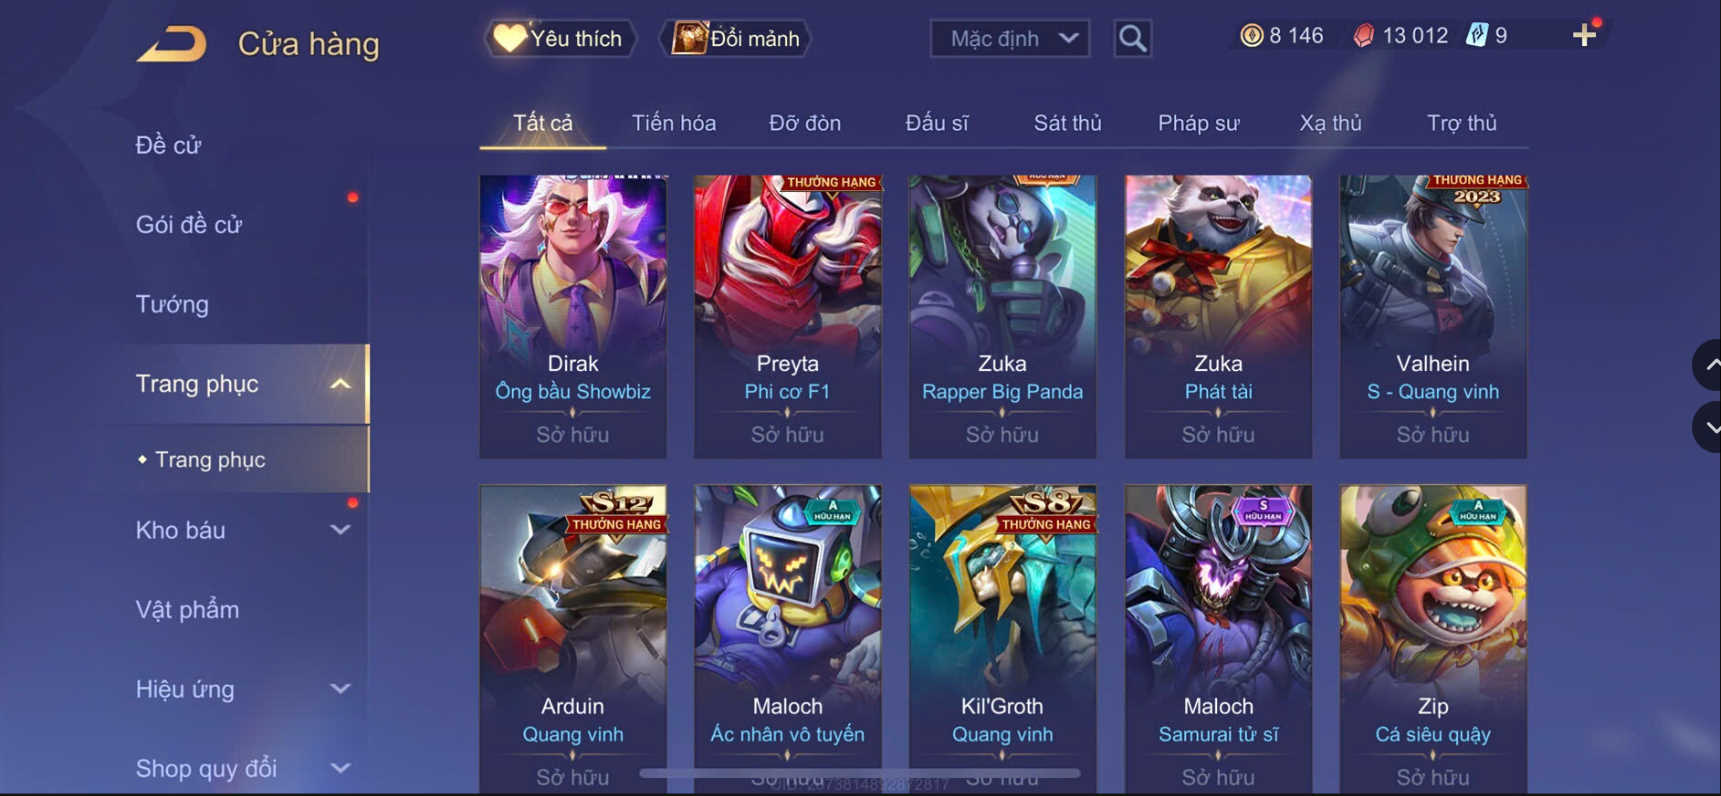The height and width of the screenshot is (796, 1721).
Task: Switch to the Pháp sư tab
Action: tap(1198, 123)
